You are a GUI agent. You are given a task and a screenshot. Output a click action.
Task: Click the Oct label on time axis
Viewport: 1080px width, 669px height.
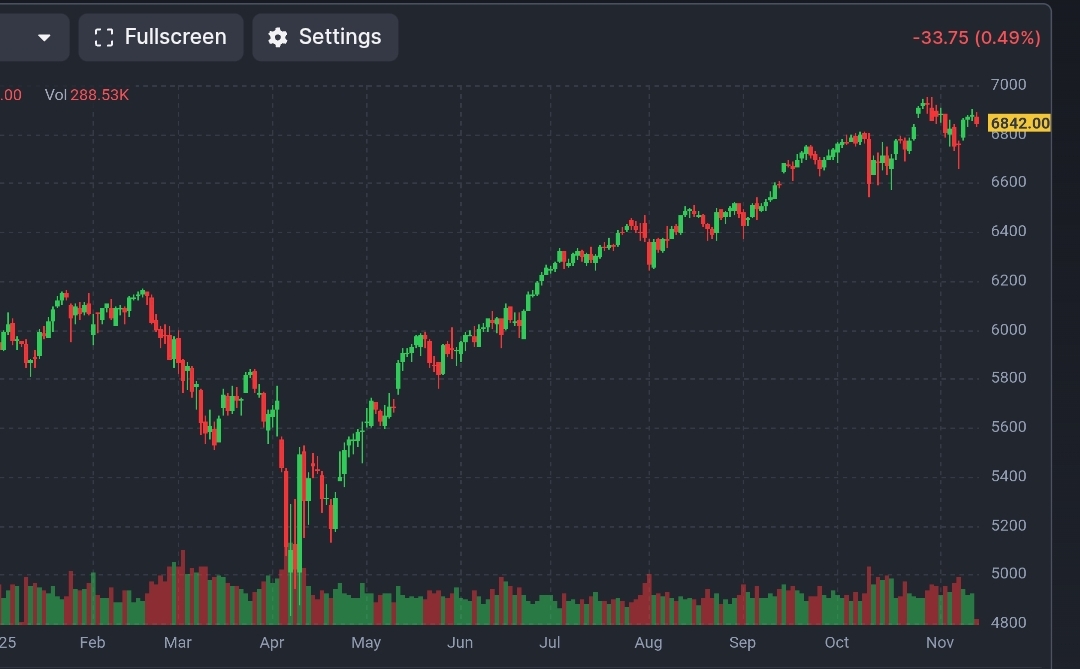tap(837, 643)
